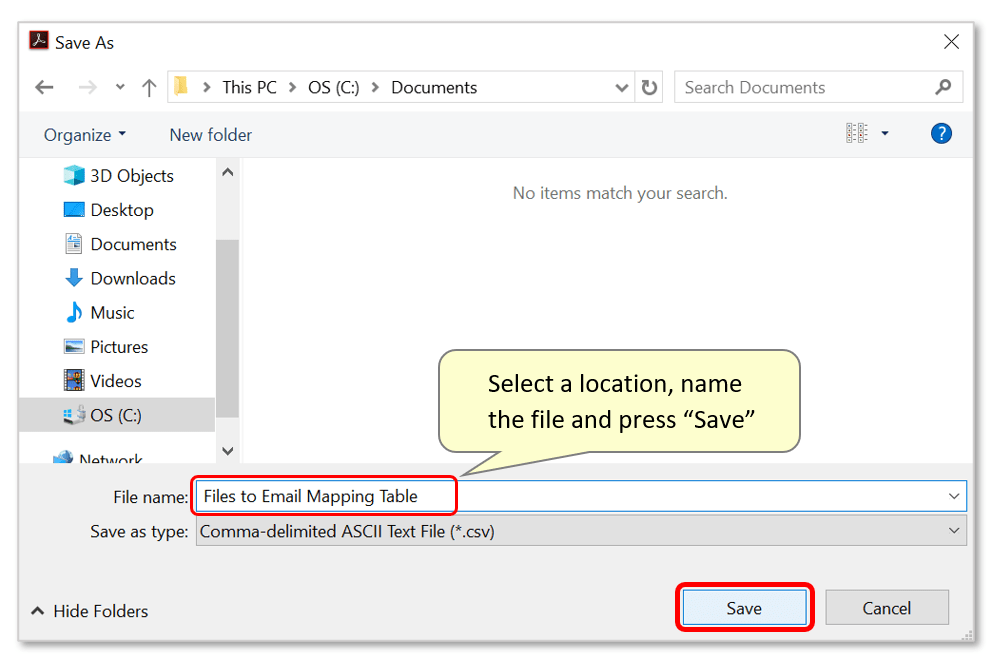Open the recent locations dropdown arrow
This screenshot has width=997, height=661.
120,87
